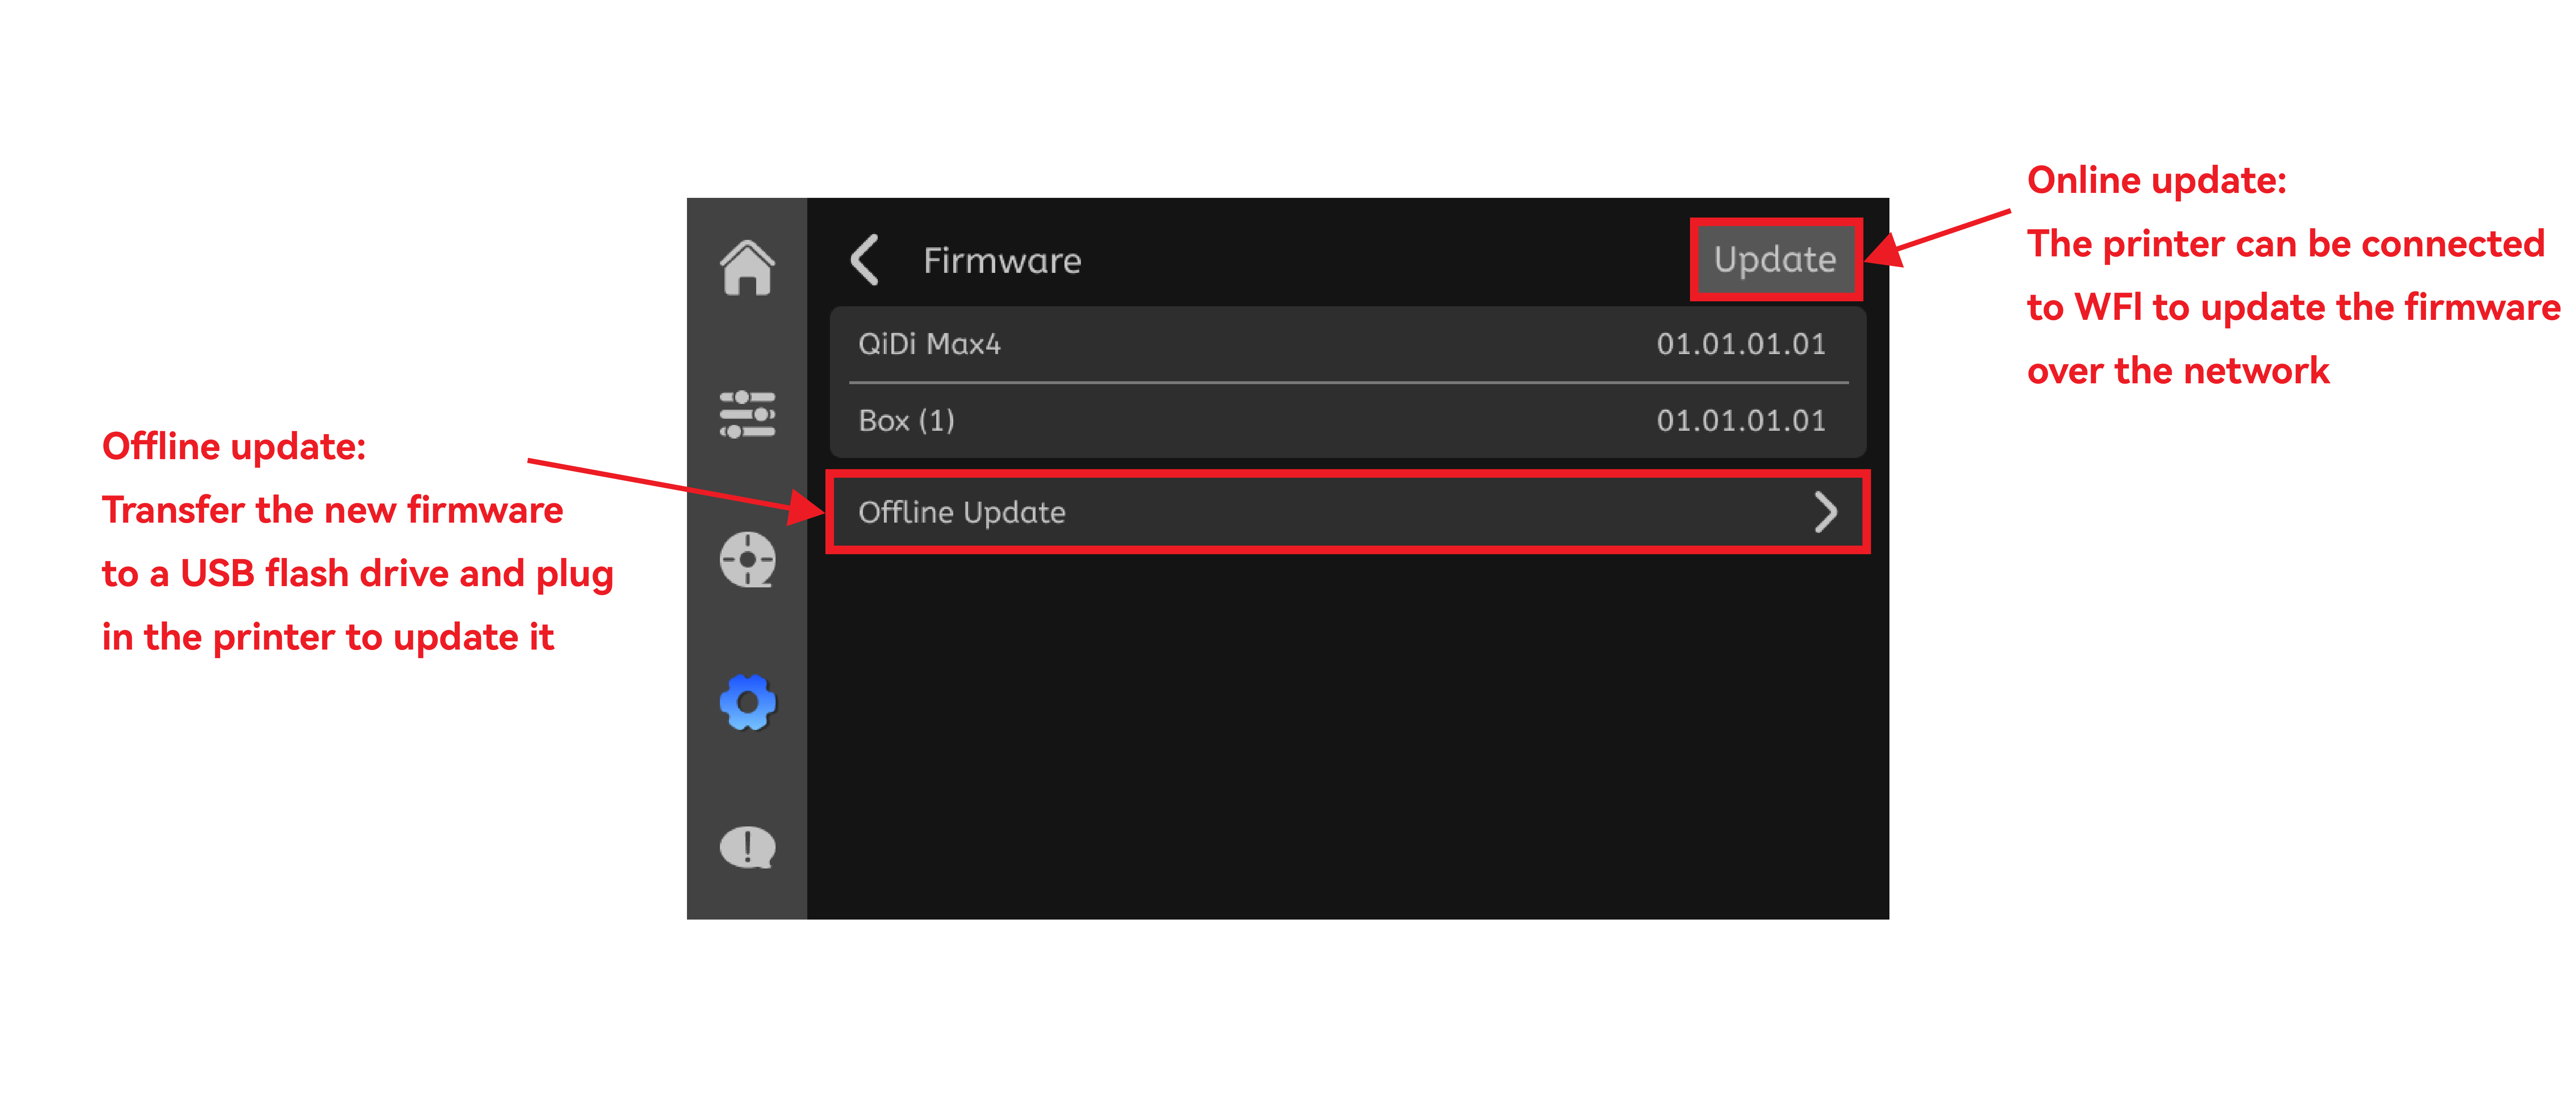Open the alert message bubble icon
The image size is (2576, 1117).
[x=747, y=847]
